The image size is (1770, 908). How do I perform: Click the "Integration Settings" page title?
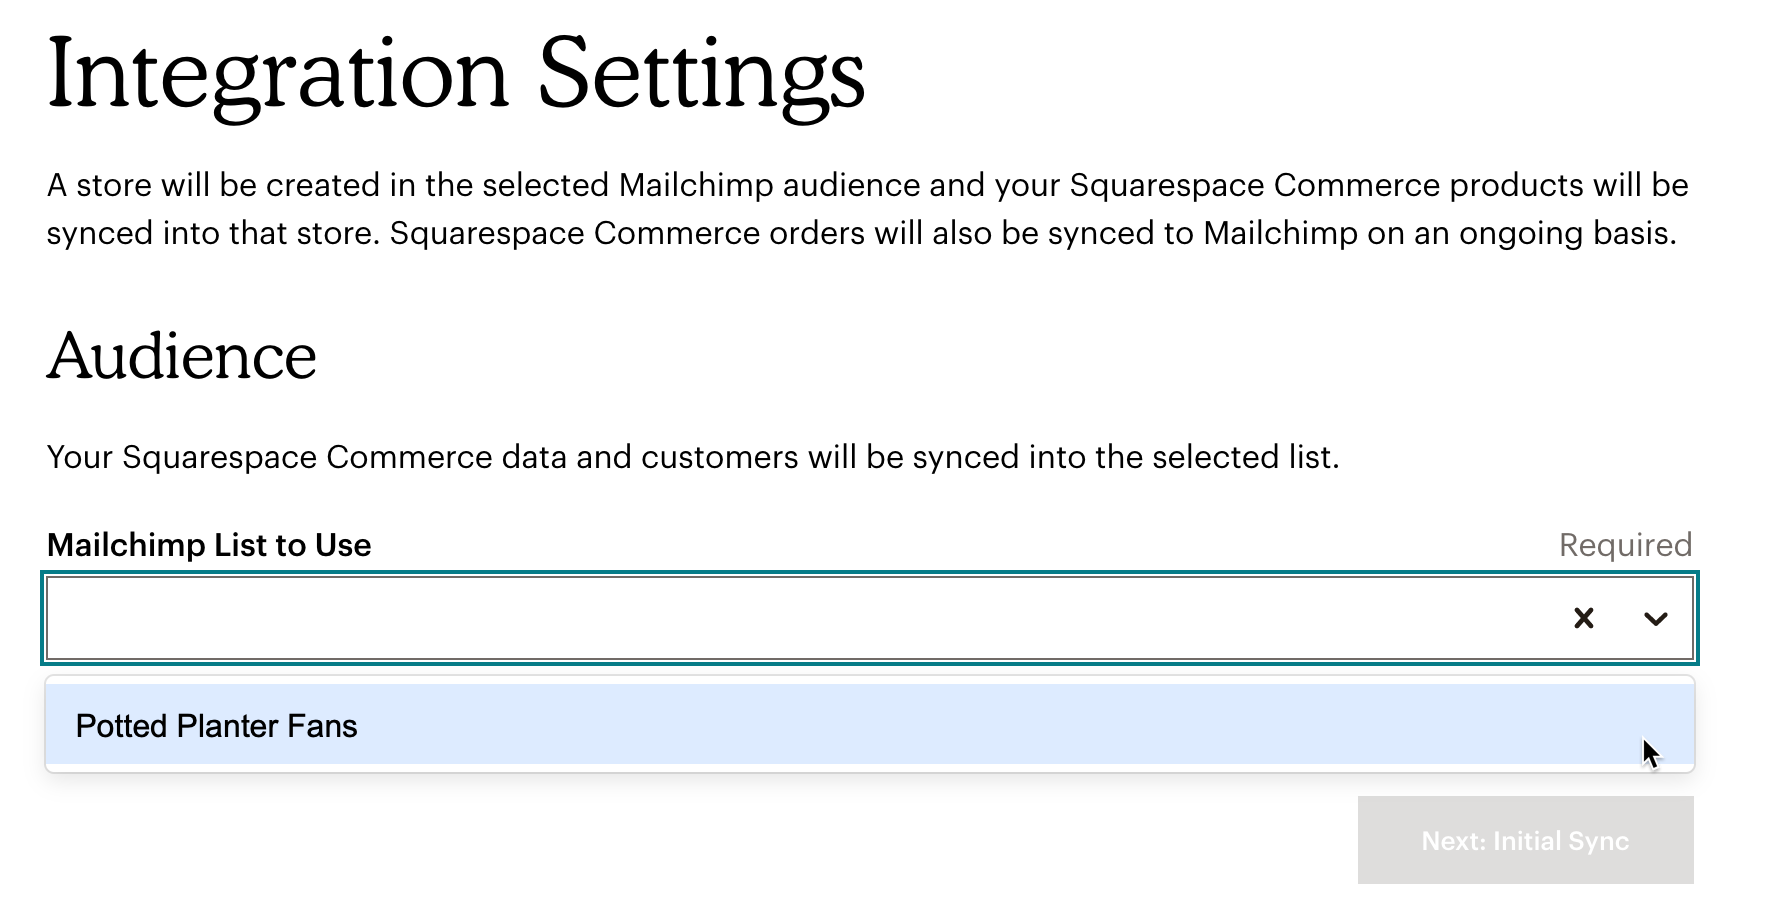click(x=455, y=75)
